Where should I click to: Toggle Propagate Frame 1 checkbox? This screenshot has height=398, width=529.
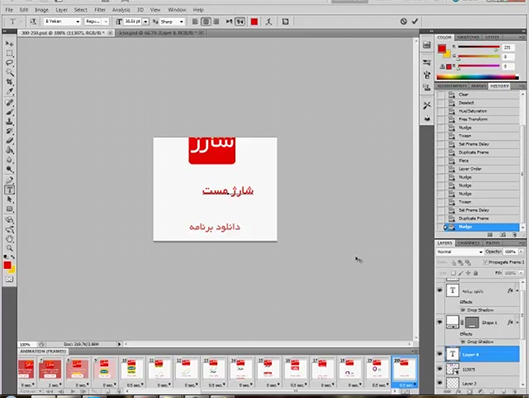(485, 262)
